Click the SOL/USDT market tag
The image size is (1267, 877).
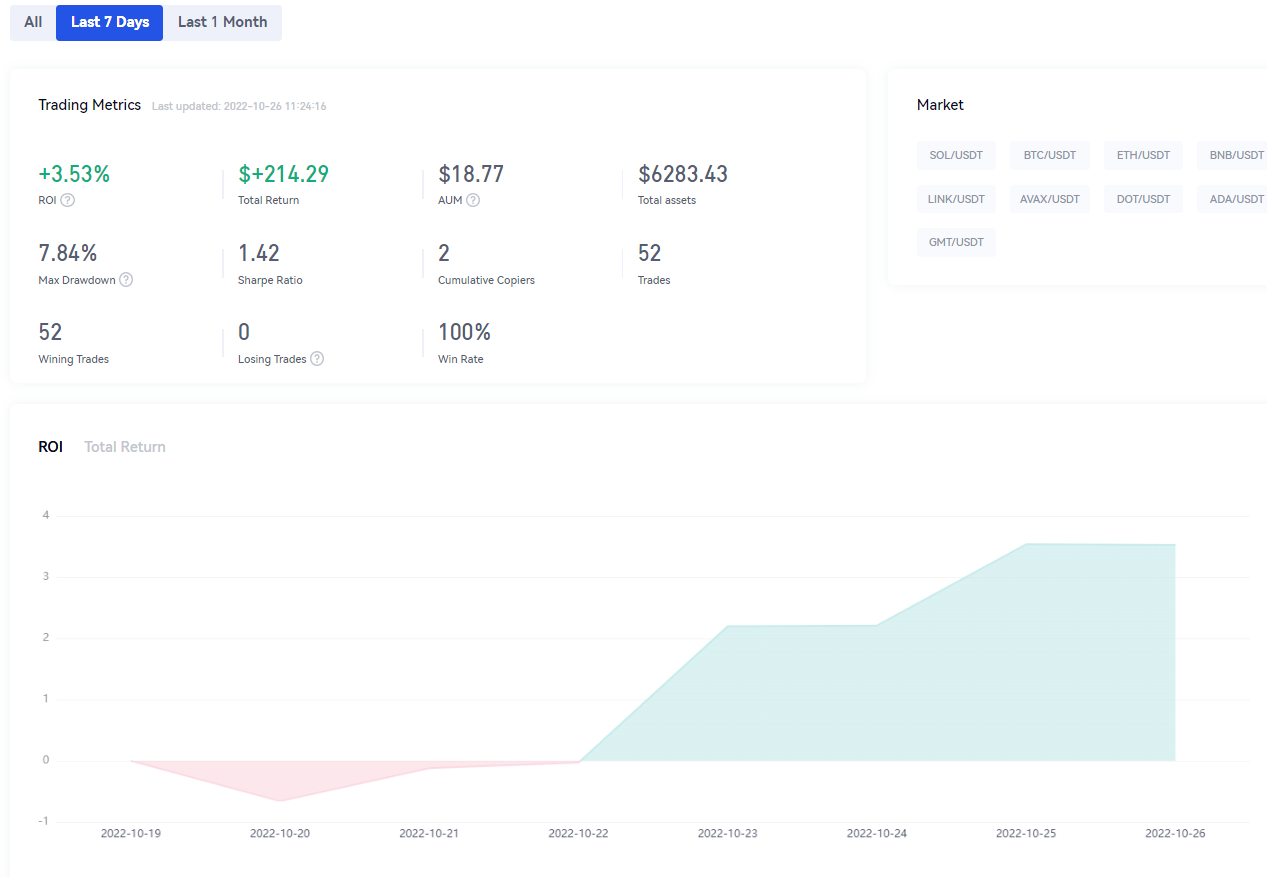point(956,155)
